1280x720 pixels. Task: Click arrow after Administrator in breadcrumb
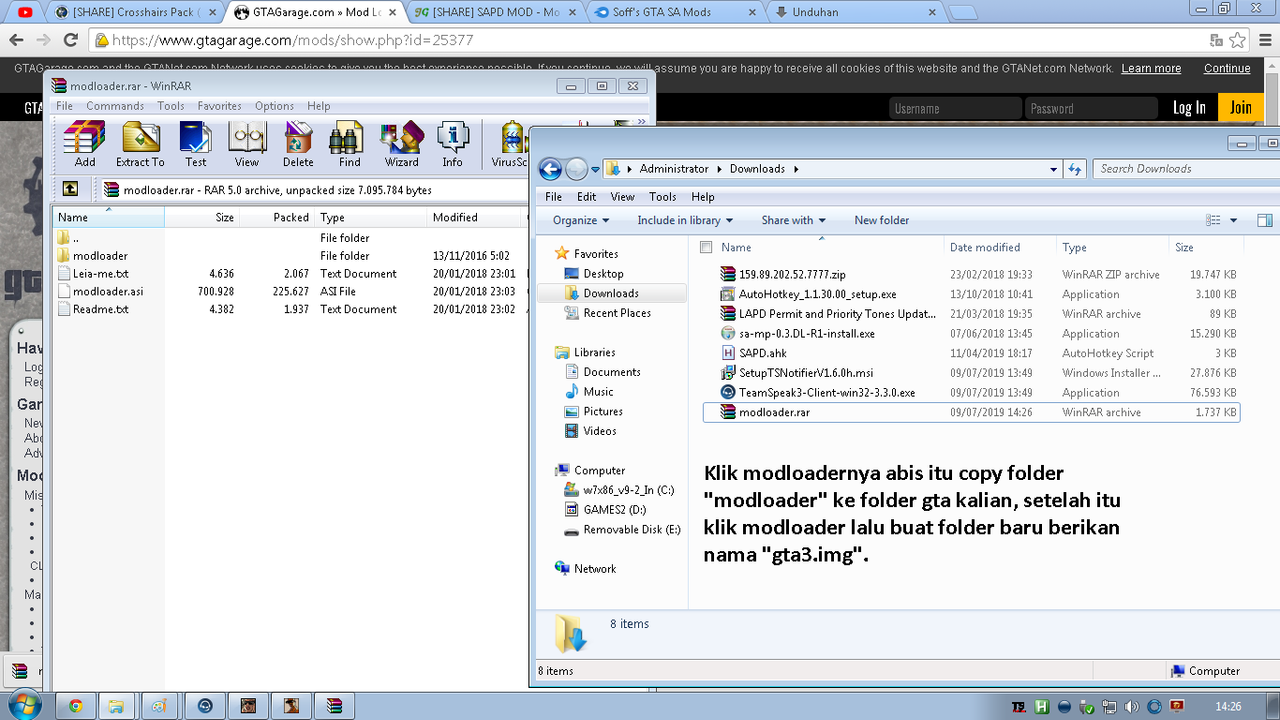pos(718,169)
